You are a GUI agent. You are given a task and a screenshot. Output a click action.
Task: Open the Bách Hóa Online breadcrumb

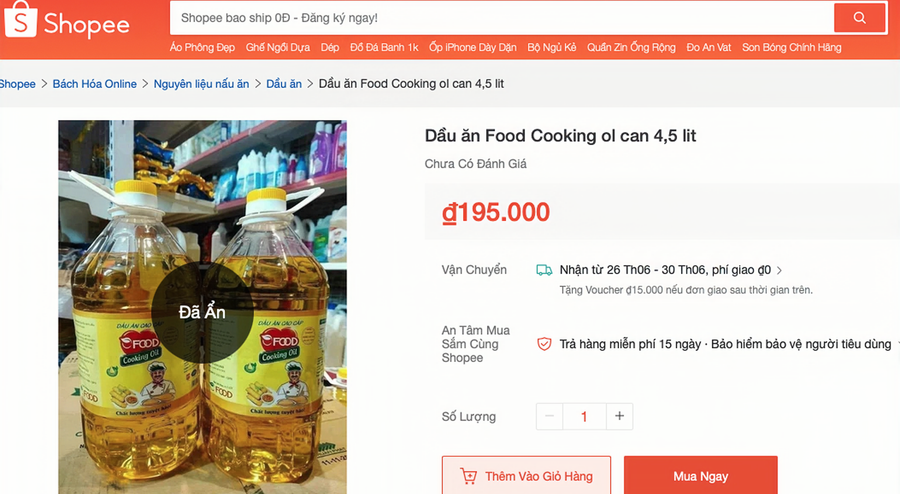pyautogui.click(x=95, y=84)
